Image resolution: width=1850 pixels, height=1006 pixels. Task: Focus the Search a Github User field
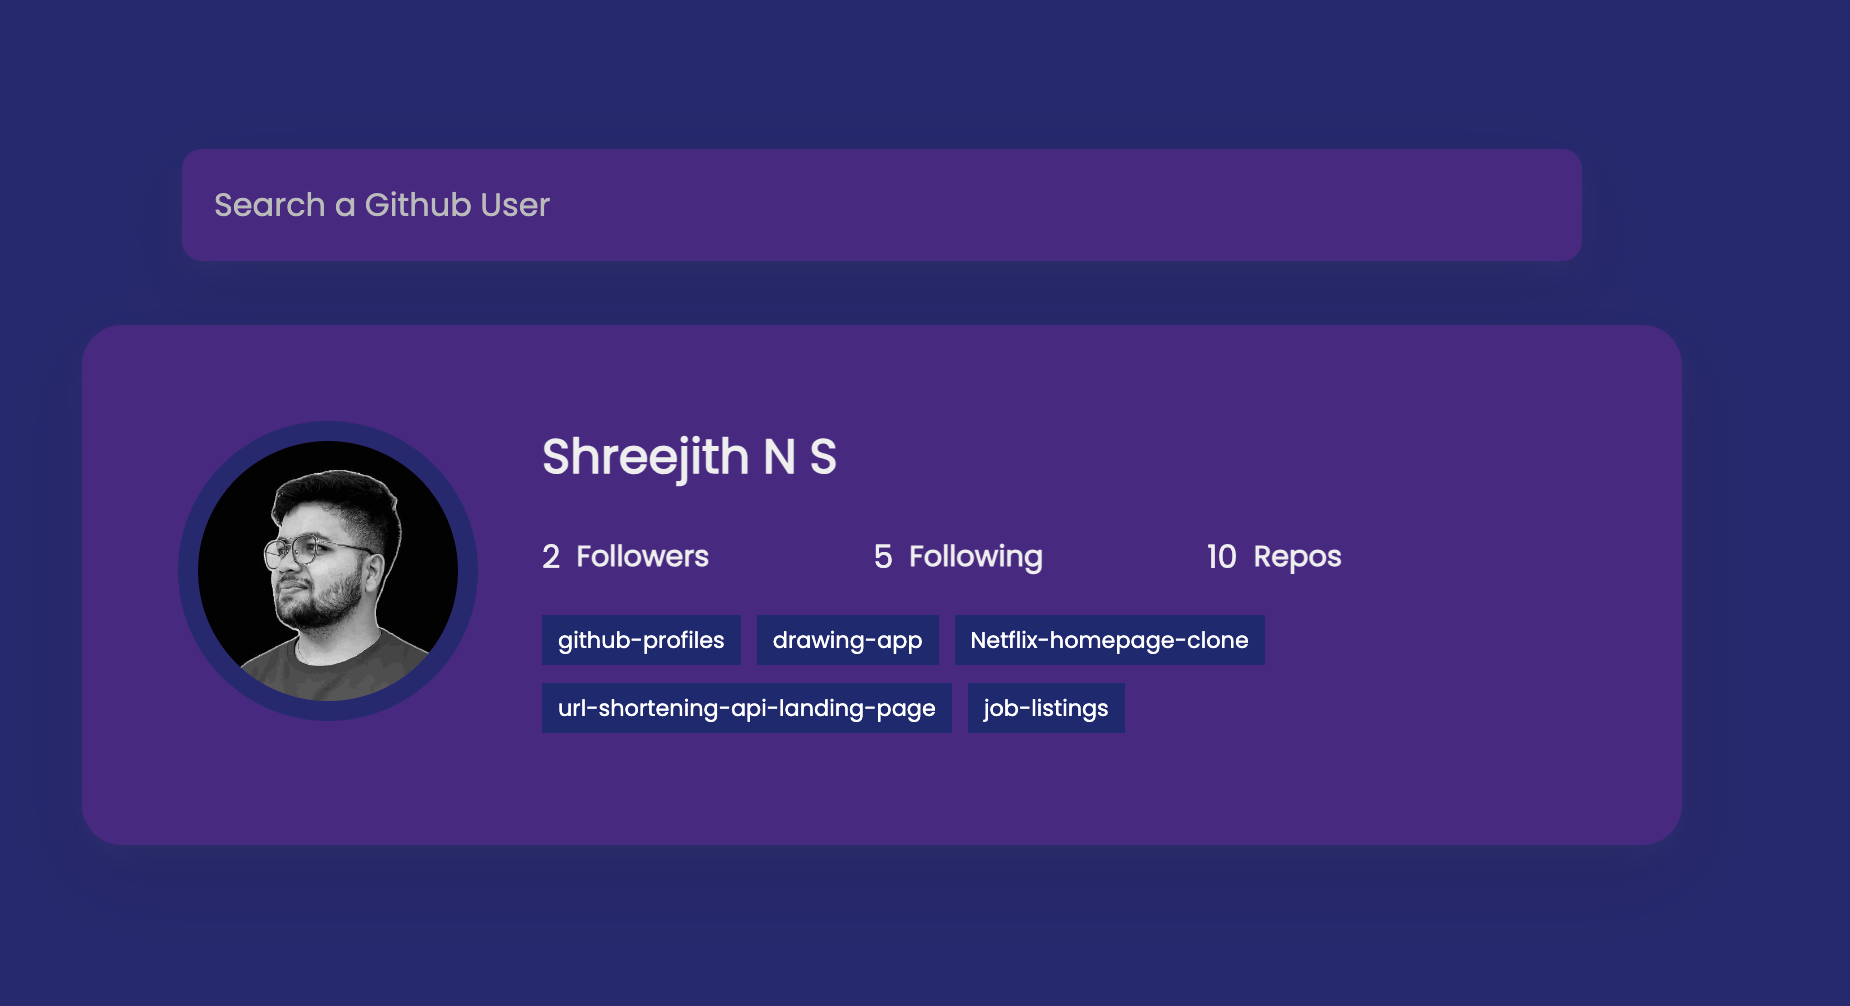tap(881, 205)
